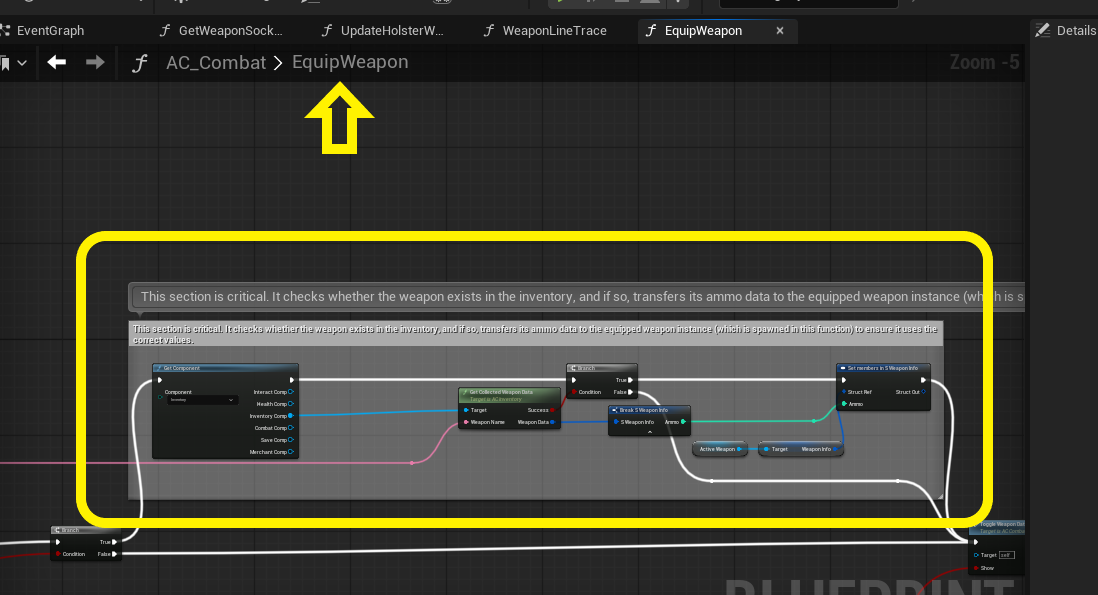The width and height of the screenshot is (1098, 595).
Task: Click EquipWeapon in the breadcrumb
Action: click(350, 62)
